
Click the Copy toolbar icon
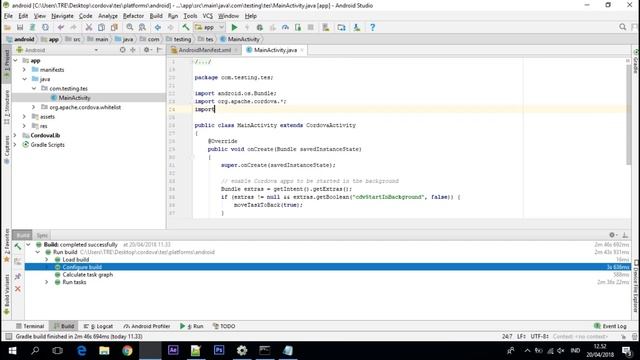(x=101, y=27)
